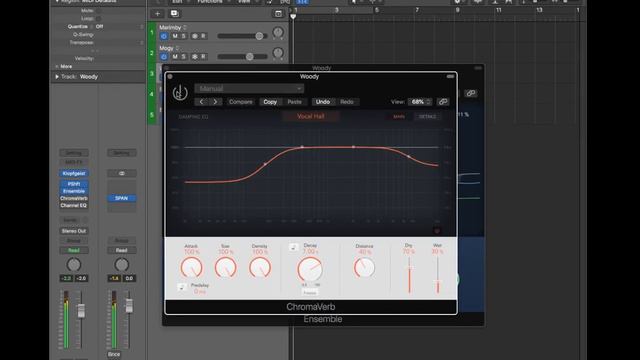Open the Manual preset dropdown

pyautogui.click(x=249, y=89)
